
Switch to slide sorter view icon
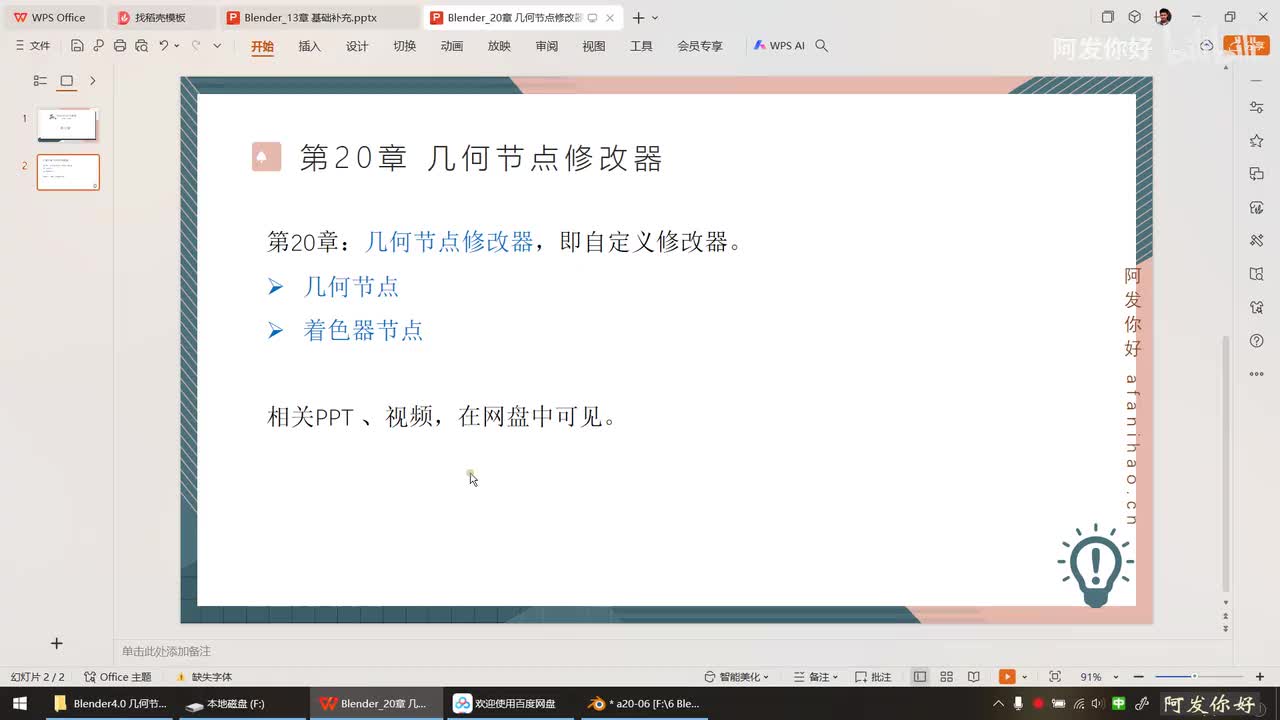(947, 677)
